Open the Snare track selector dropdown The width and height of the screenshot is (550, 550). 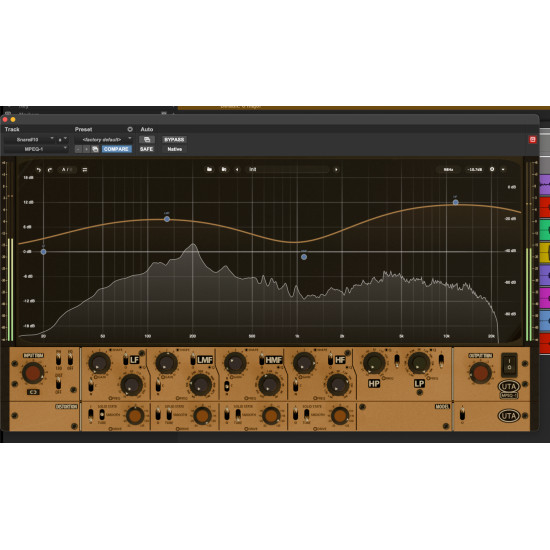pyautogui.click(x=29, y=139)
